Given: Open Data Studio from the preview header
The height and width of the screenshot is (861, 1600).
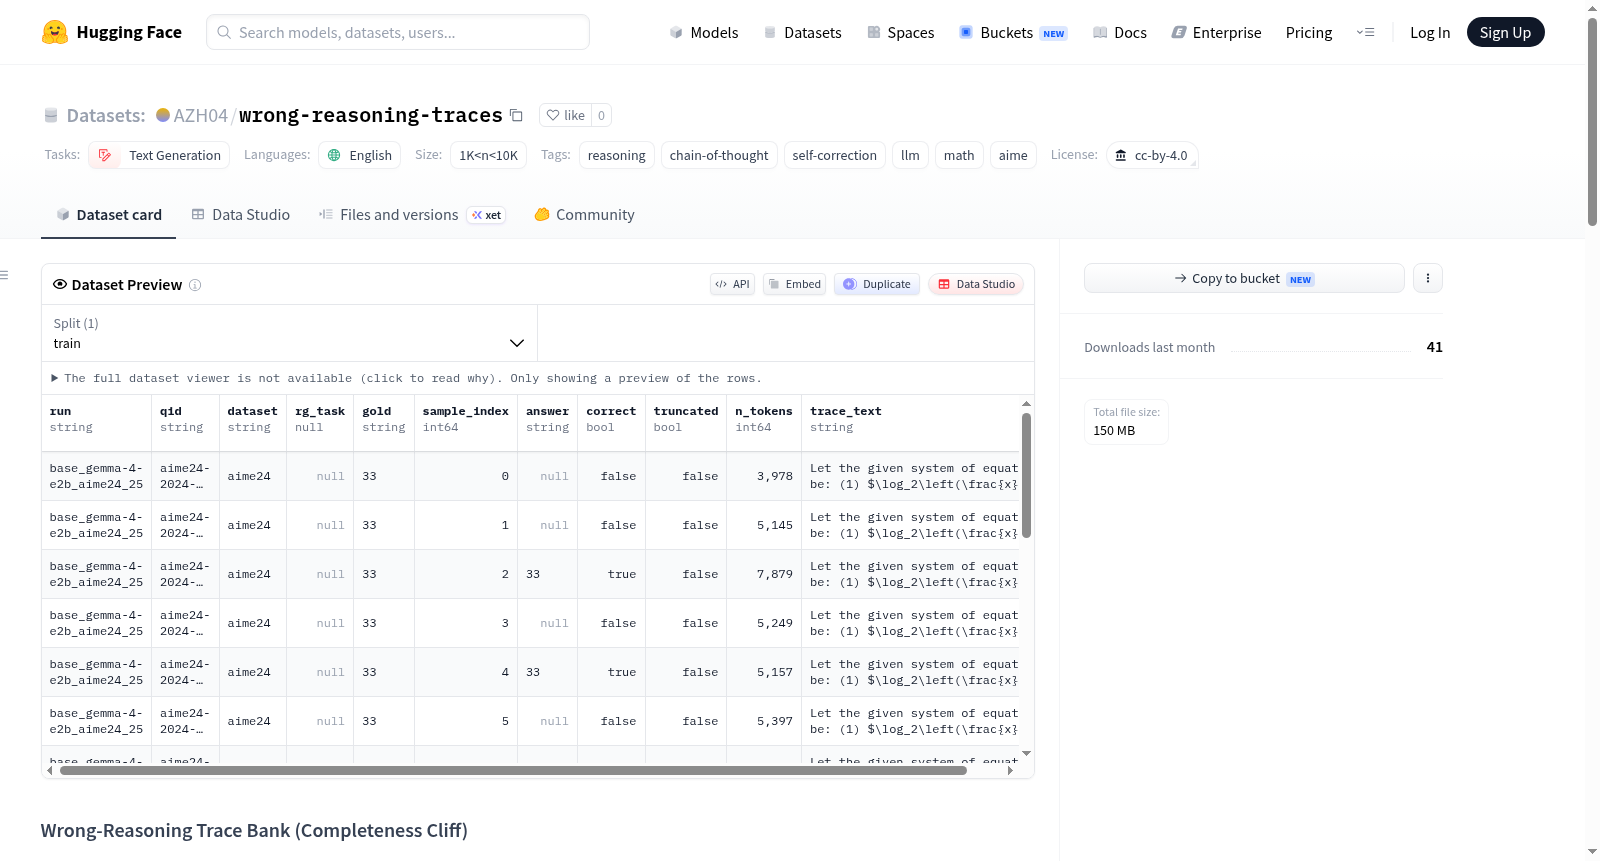Looking at the screenshot, I should 976,284.
